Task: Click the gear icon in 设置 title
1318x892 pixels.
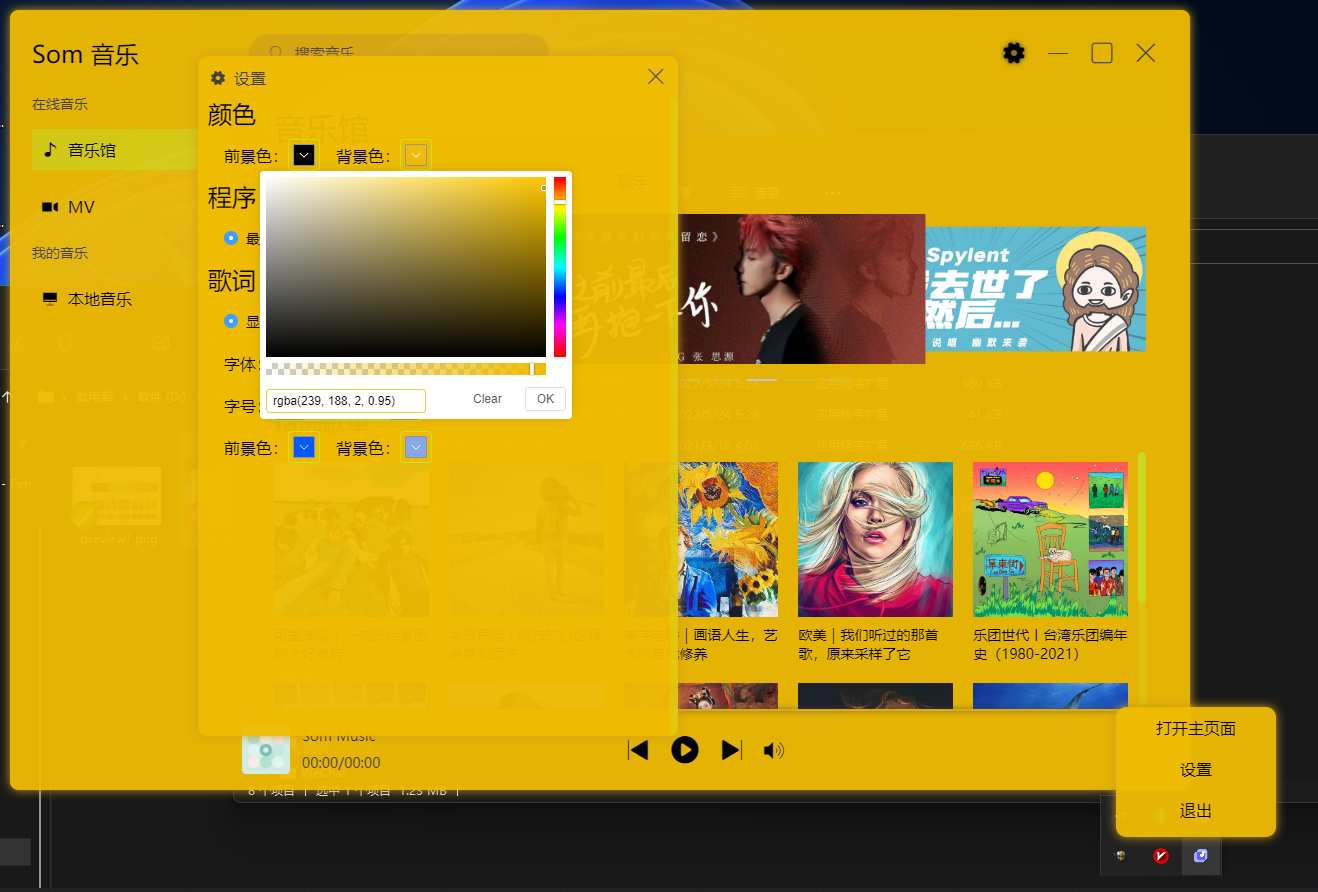Action: point(218,78)
